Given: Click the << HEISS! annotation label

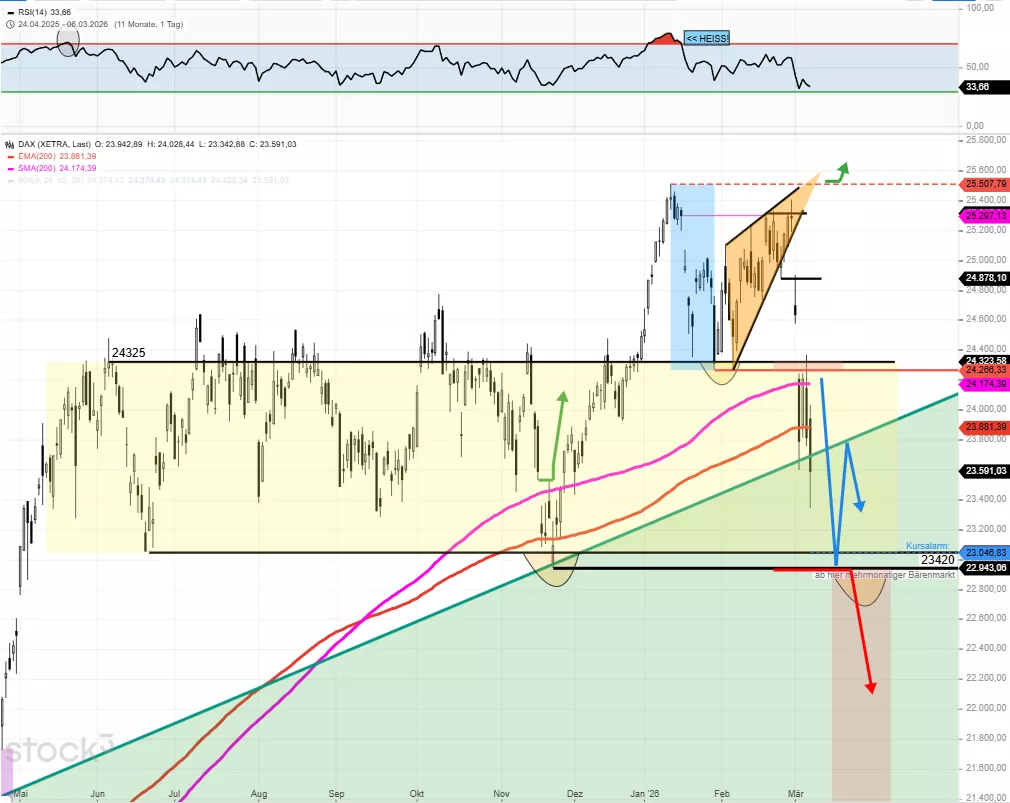Looking at the screenshot, I should tap(707, 38).
